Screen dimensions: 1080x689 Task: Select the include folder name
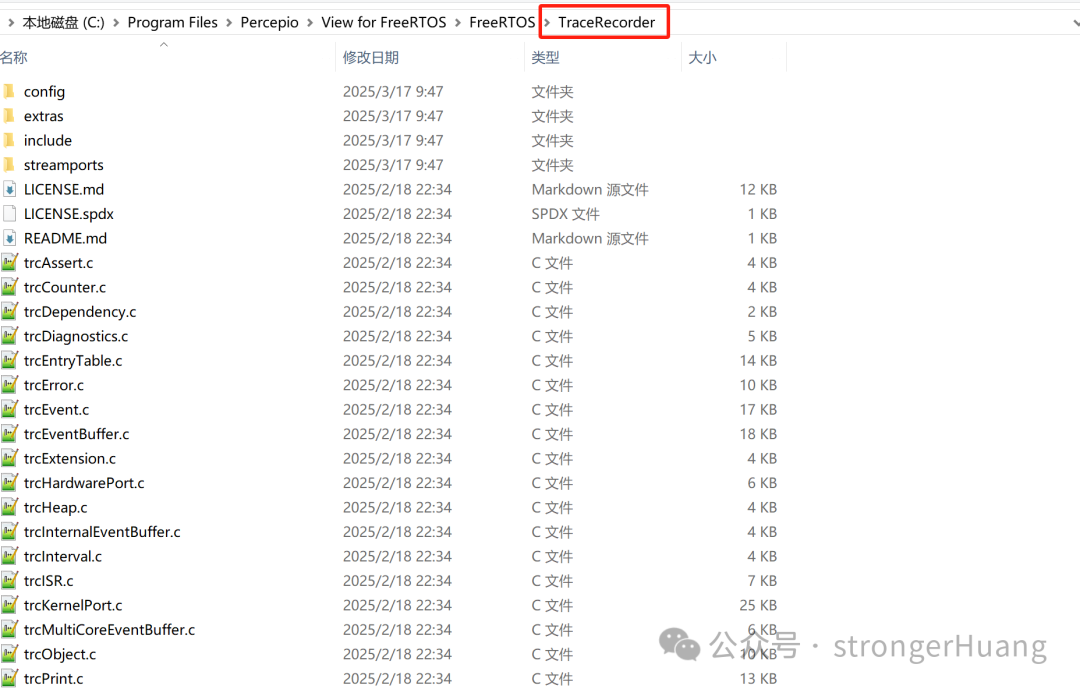tap(48, 141)
